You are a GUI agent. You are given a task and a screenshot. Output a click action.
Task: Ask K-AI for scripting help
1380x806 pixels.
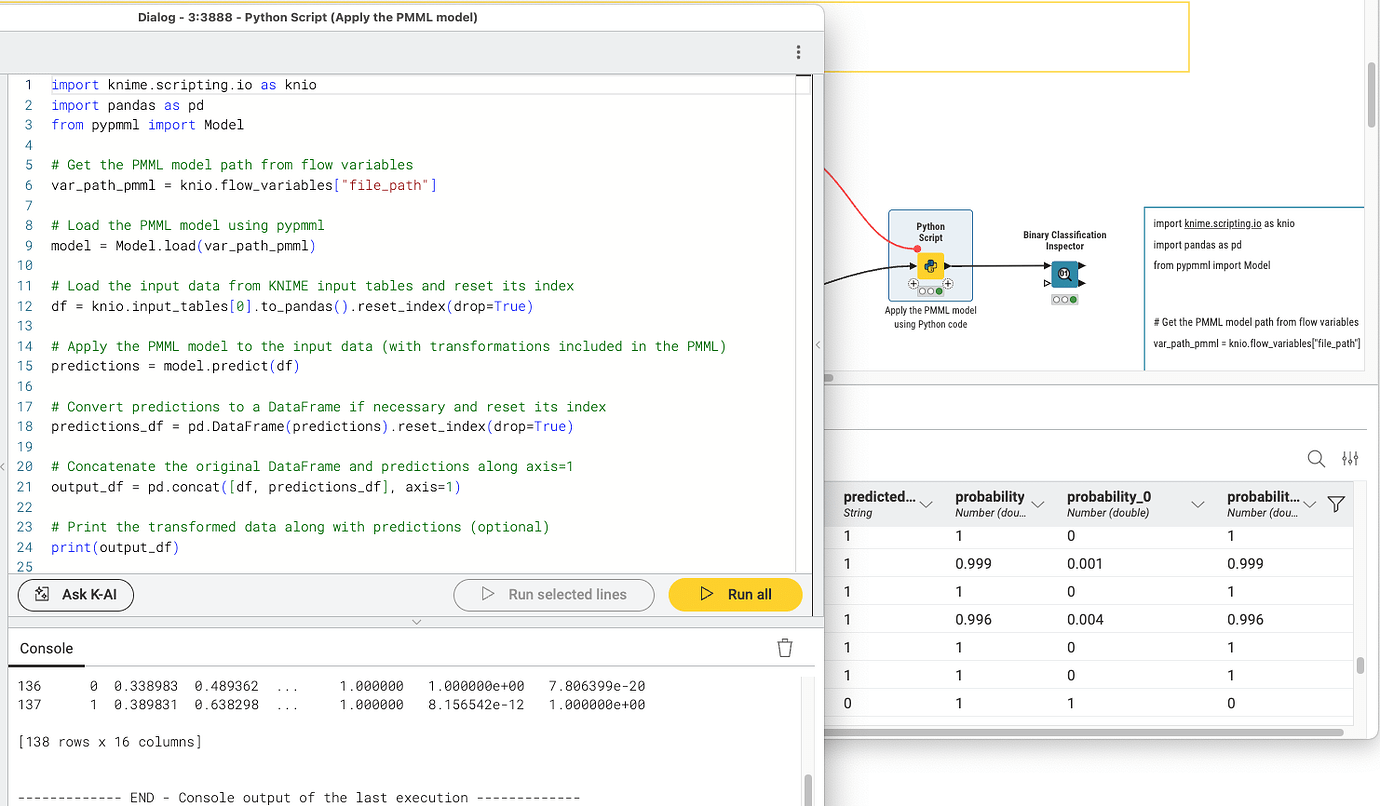pyautogui.click(x=76, y=594)
